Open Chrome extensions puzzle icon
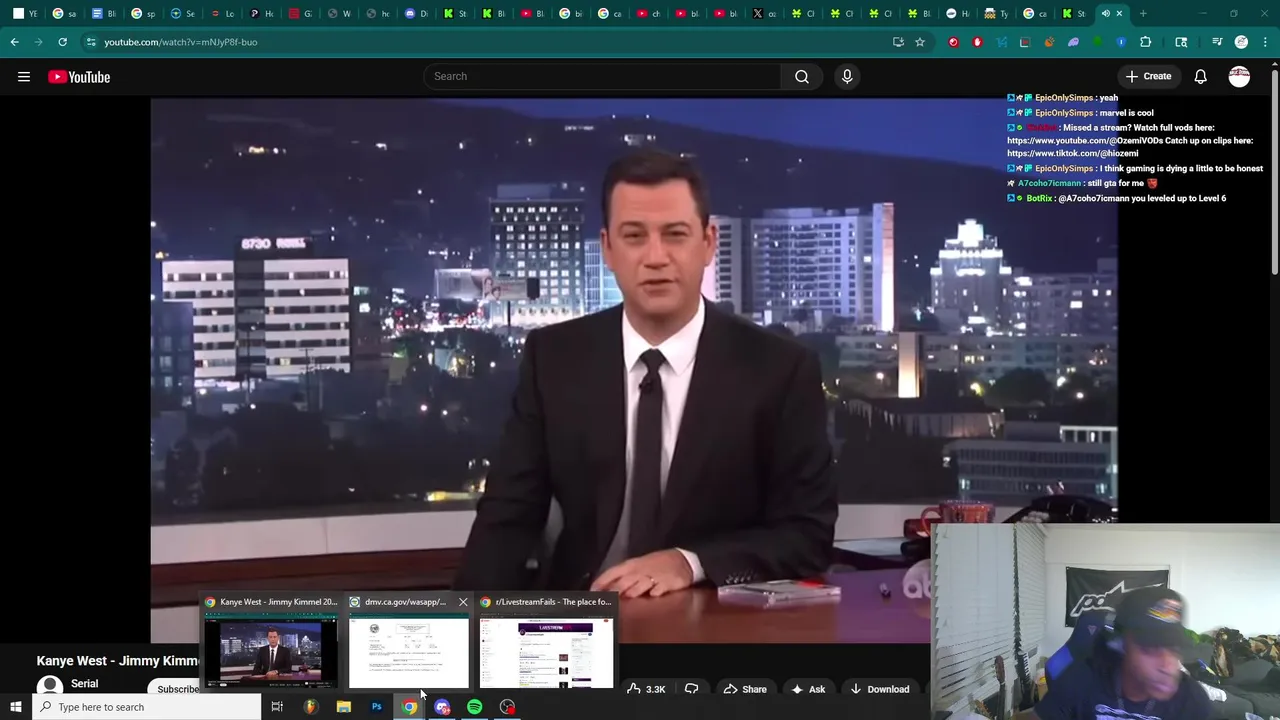The image size is (1280, 720). [1146, 42]
